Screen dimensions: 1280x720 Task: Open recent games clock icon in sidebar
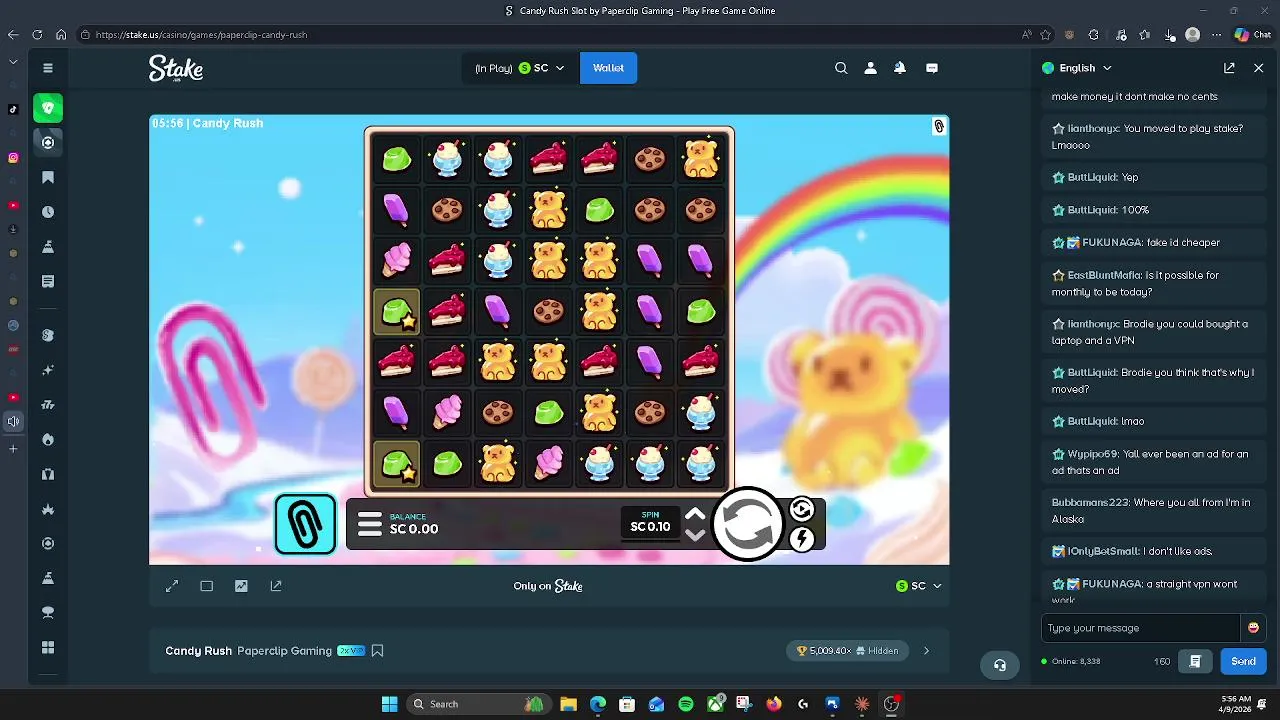coord(48,212)
